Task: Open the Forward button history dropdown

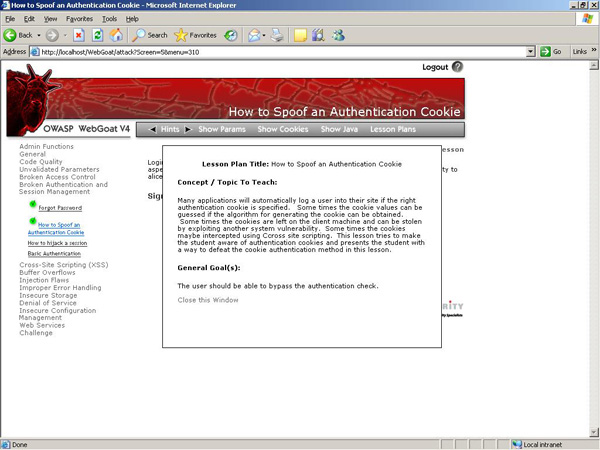Action: [x=65, y=35]
